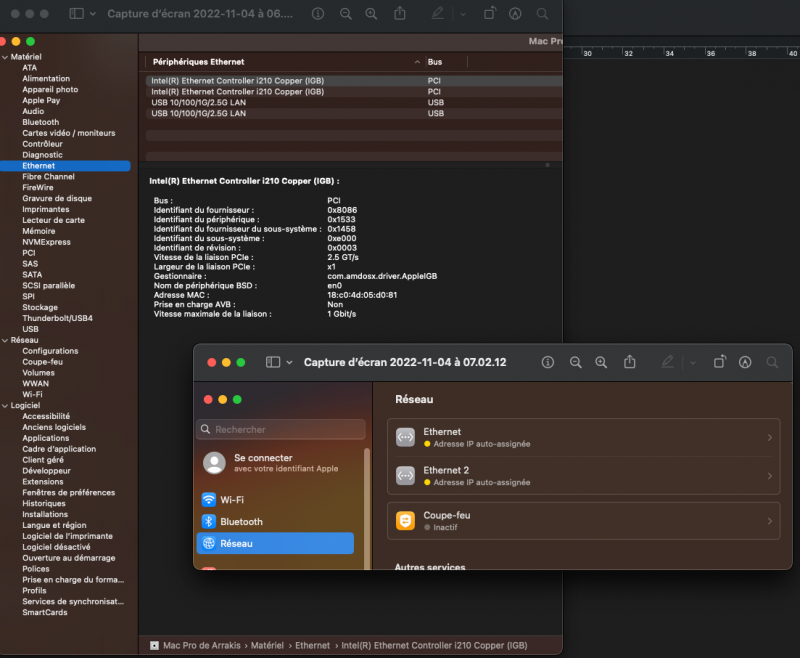Collapse the Logiciel section disclosure triangle
Viewport: 800px width, 658px height.
coord(5,405)
